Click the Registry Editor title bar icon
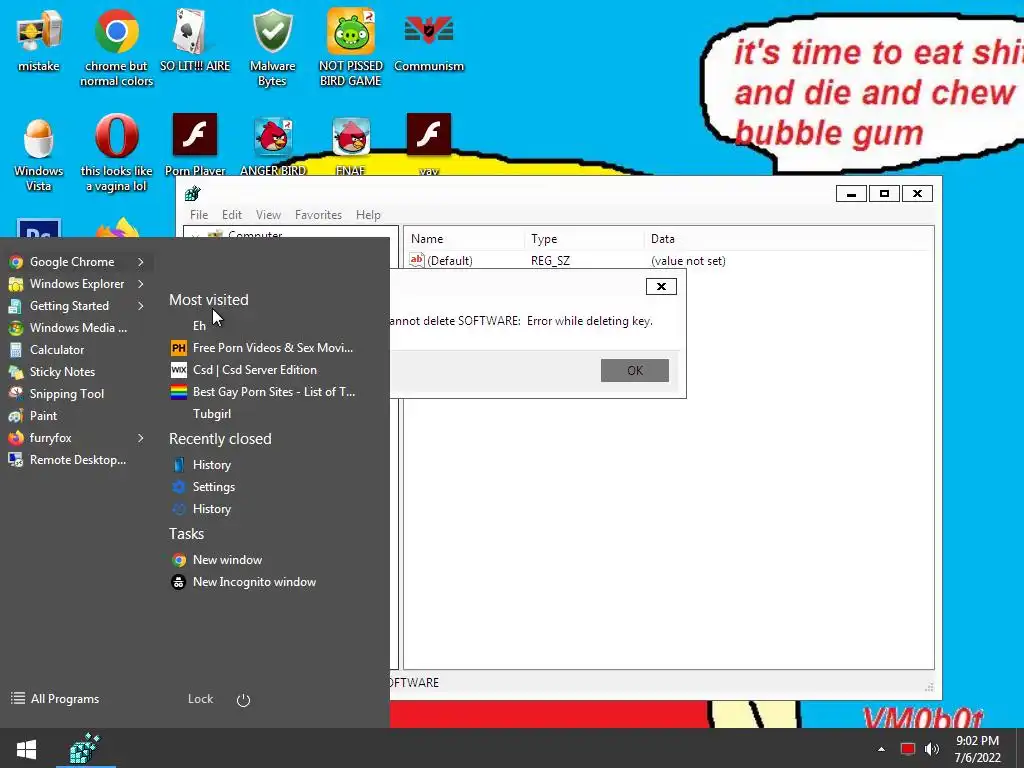Image resolution: width=1024 pixels, height=768 pixels. pyautogui.click(x=192, y=193)
